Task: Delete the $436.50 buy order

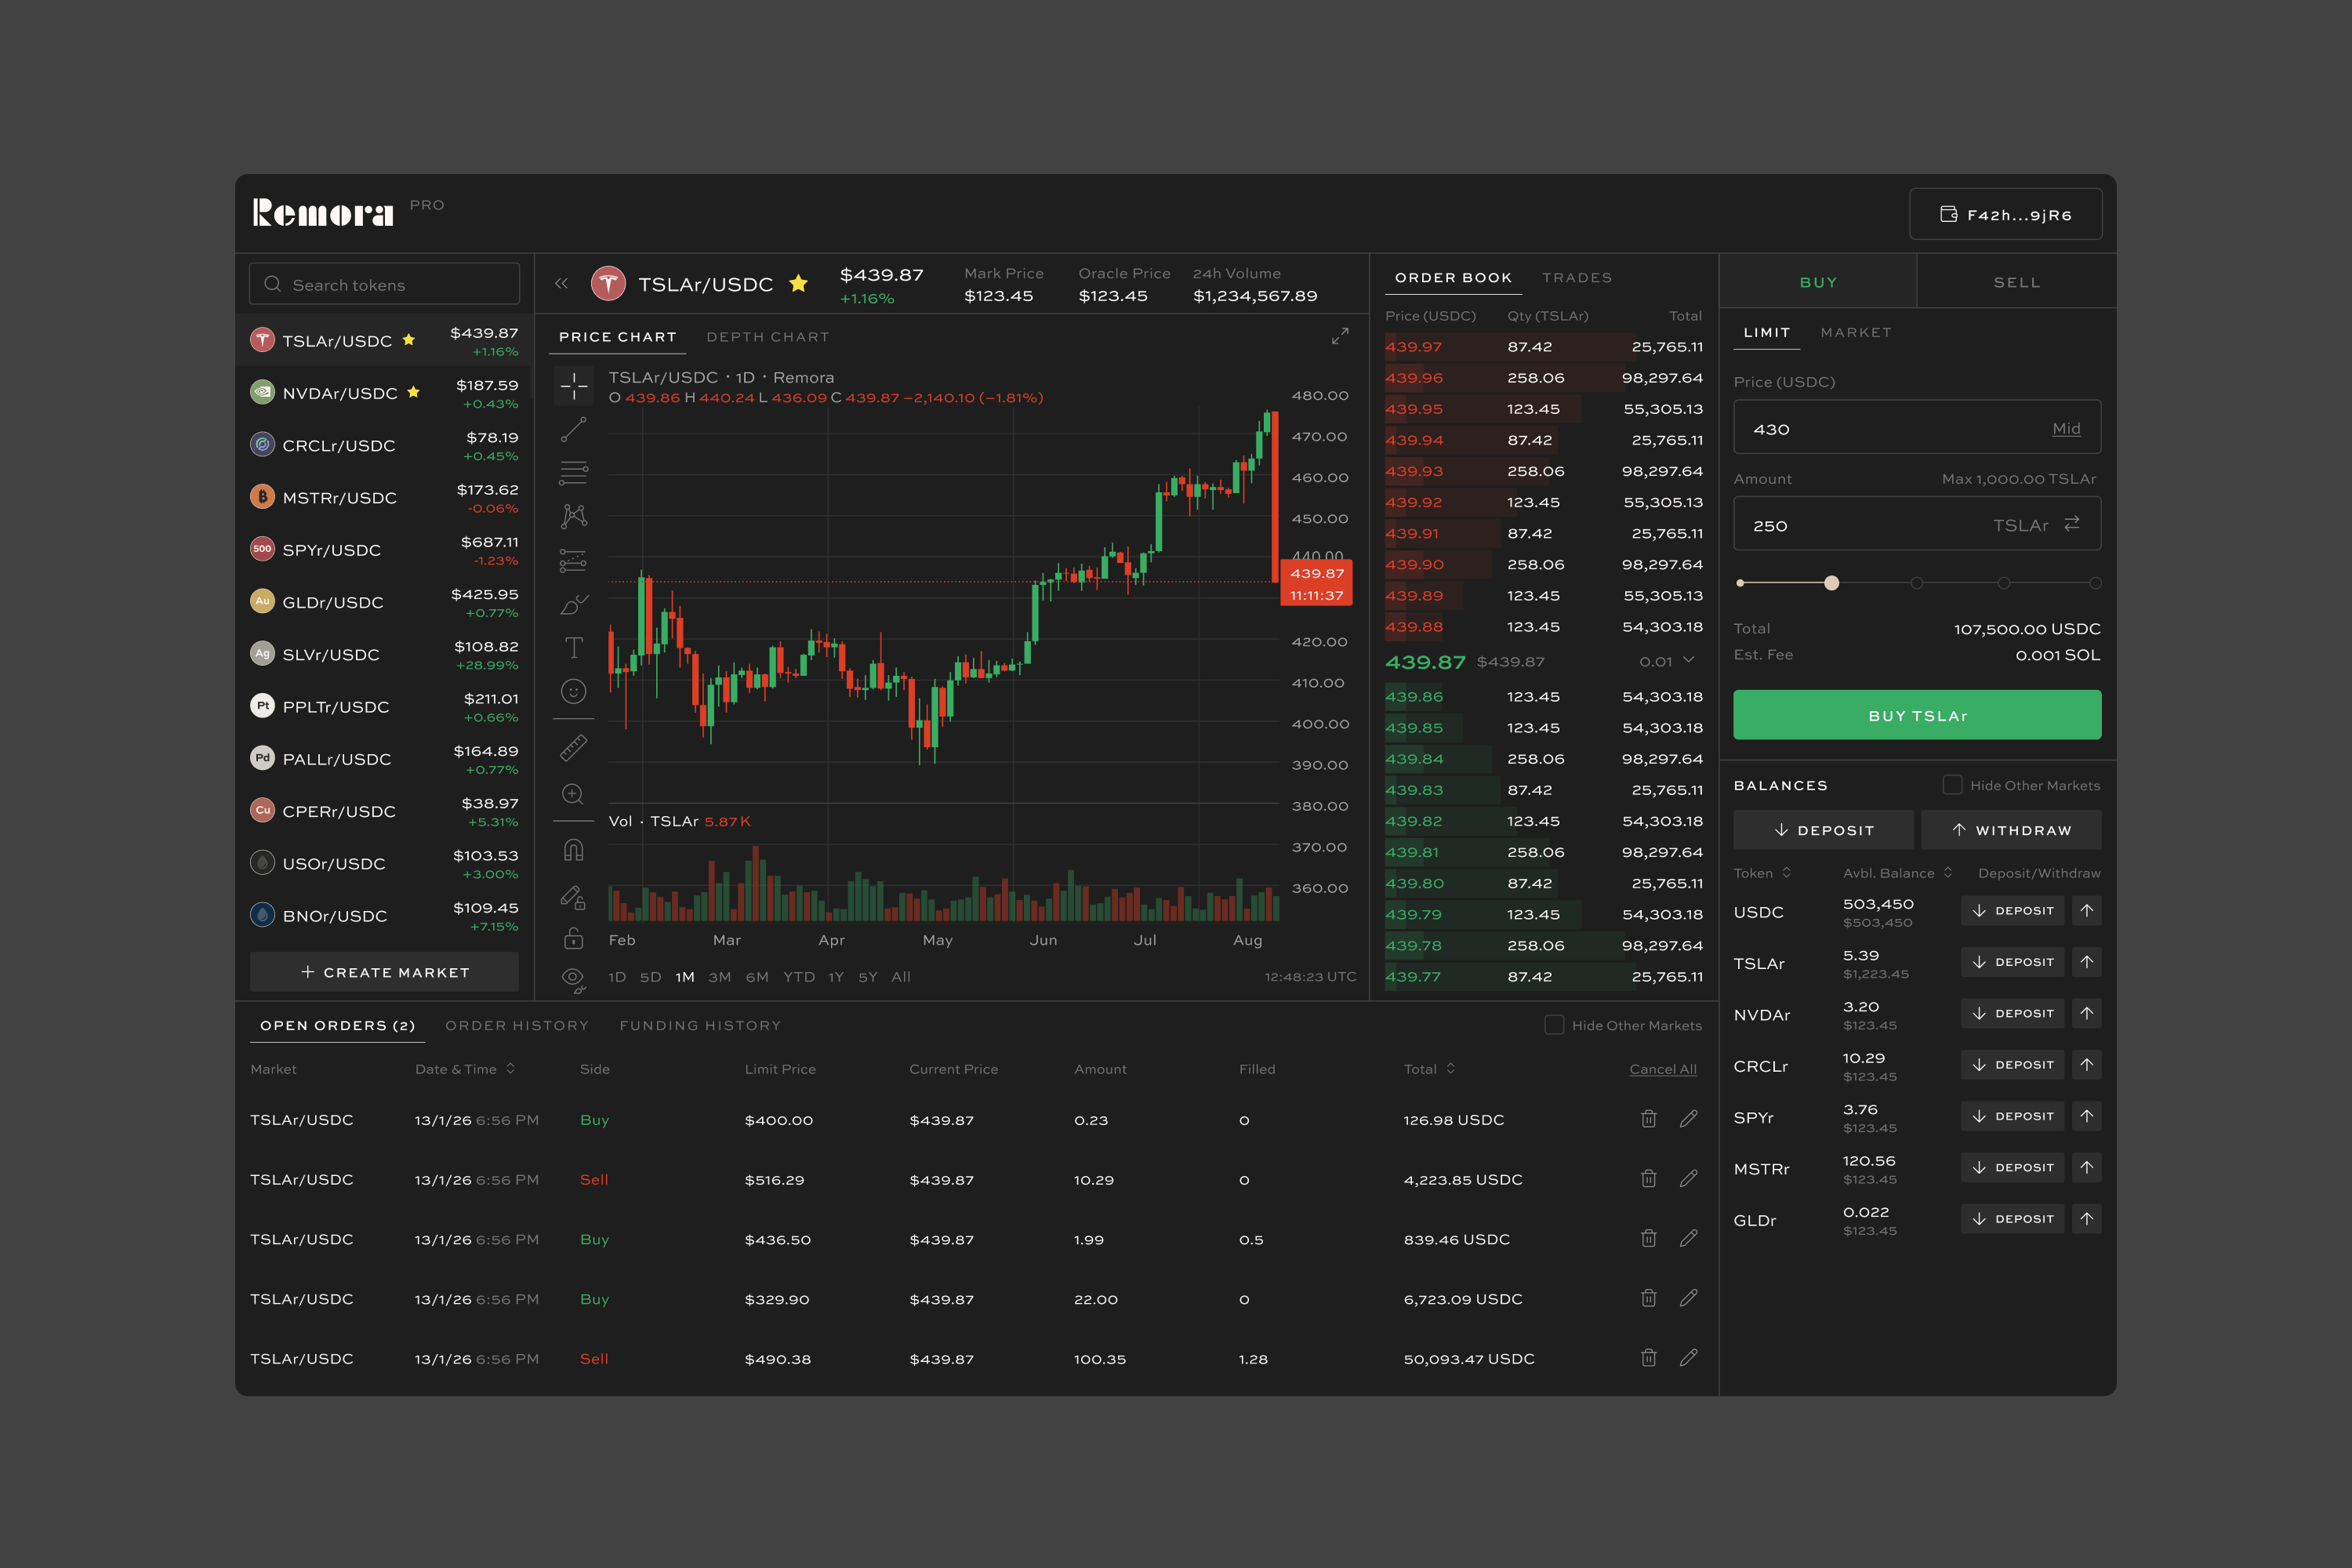Action: pyautogui.click(x=1649, y=1239)
